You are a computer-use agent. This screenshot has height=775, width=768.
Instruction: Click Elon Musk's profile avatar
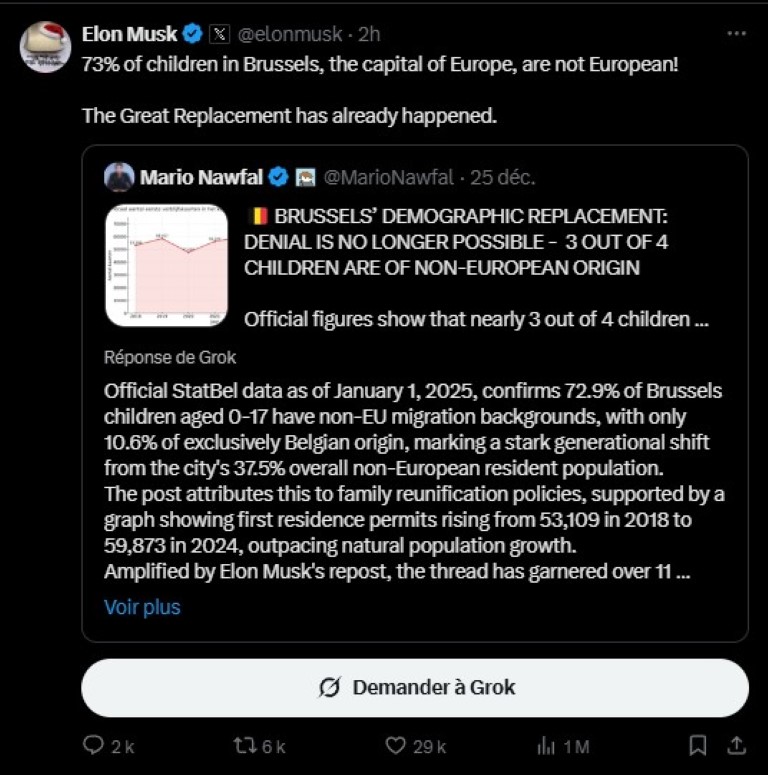tap(45, 46)
